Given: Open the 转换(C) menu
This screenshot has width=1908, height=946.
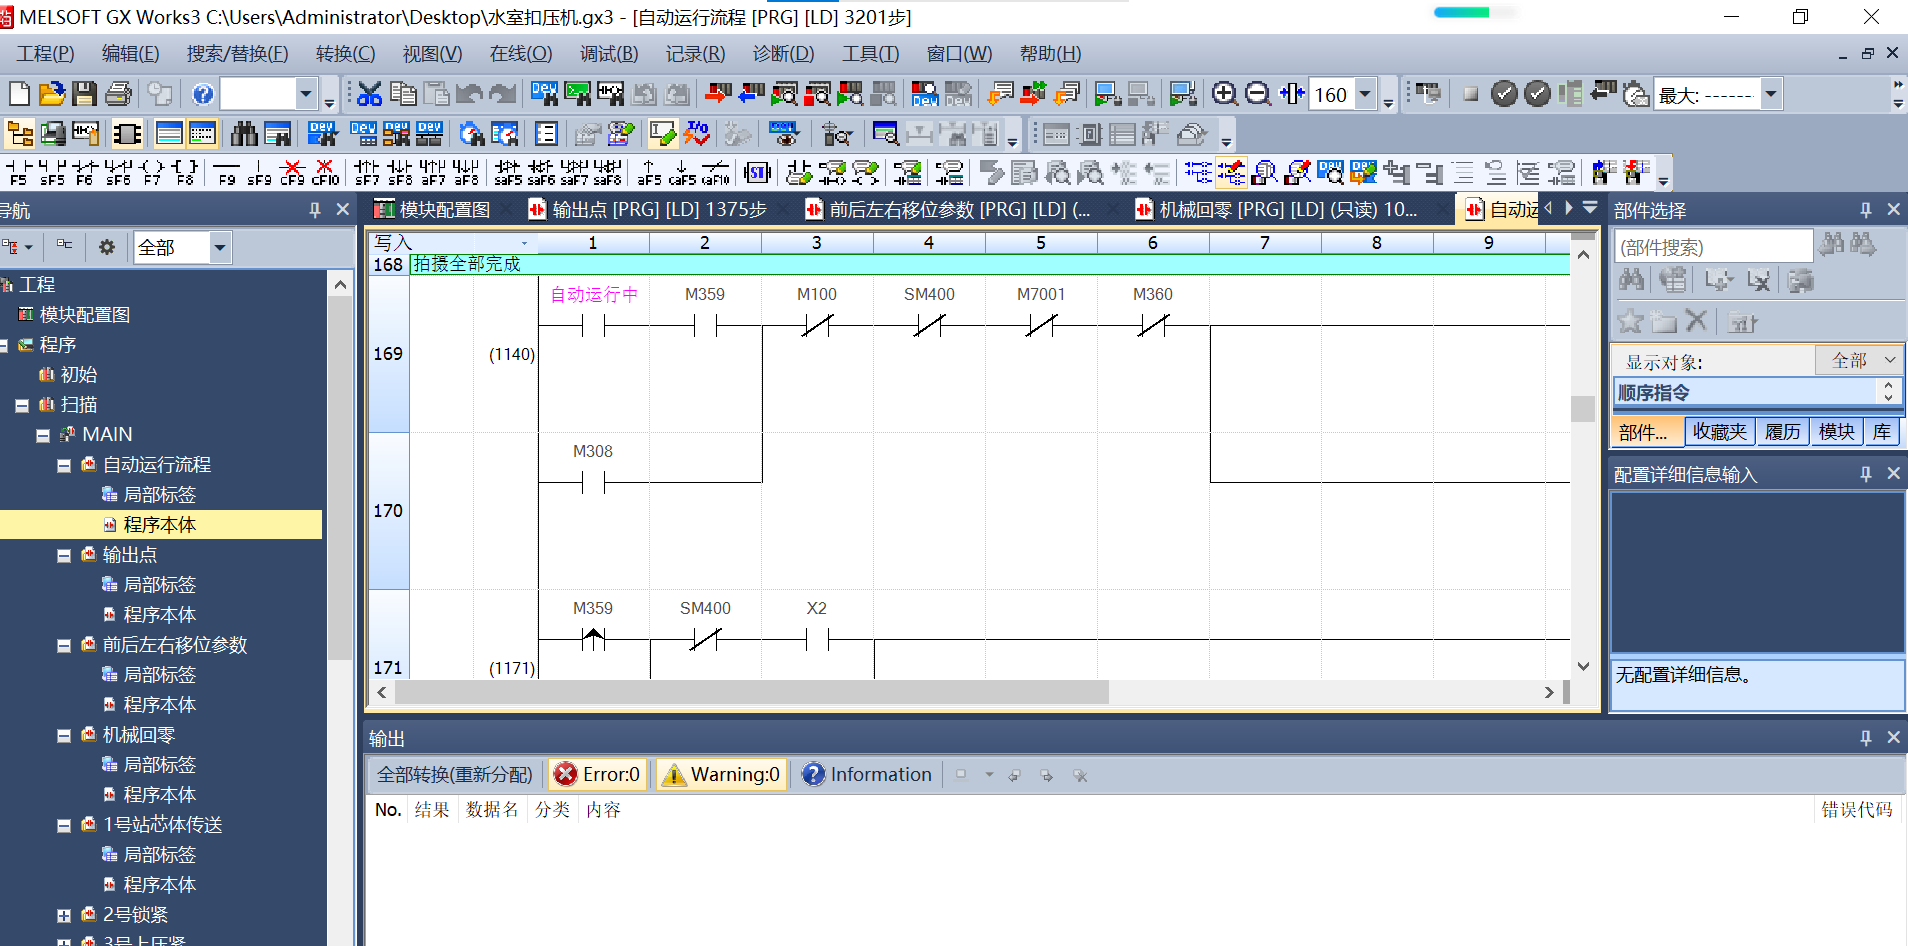Looking at the screenshot, I should coord(345,54).
